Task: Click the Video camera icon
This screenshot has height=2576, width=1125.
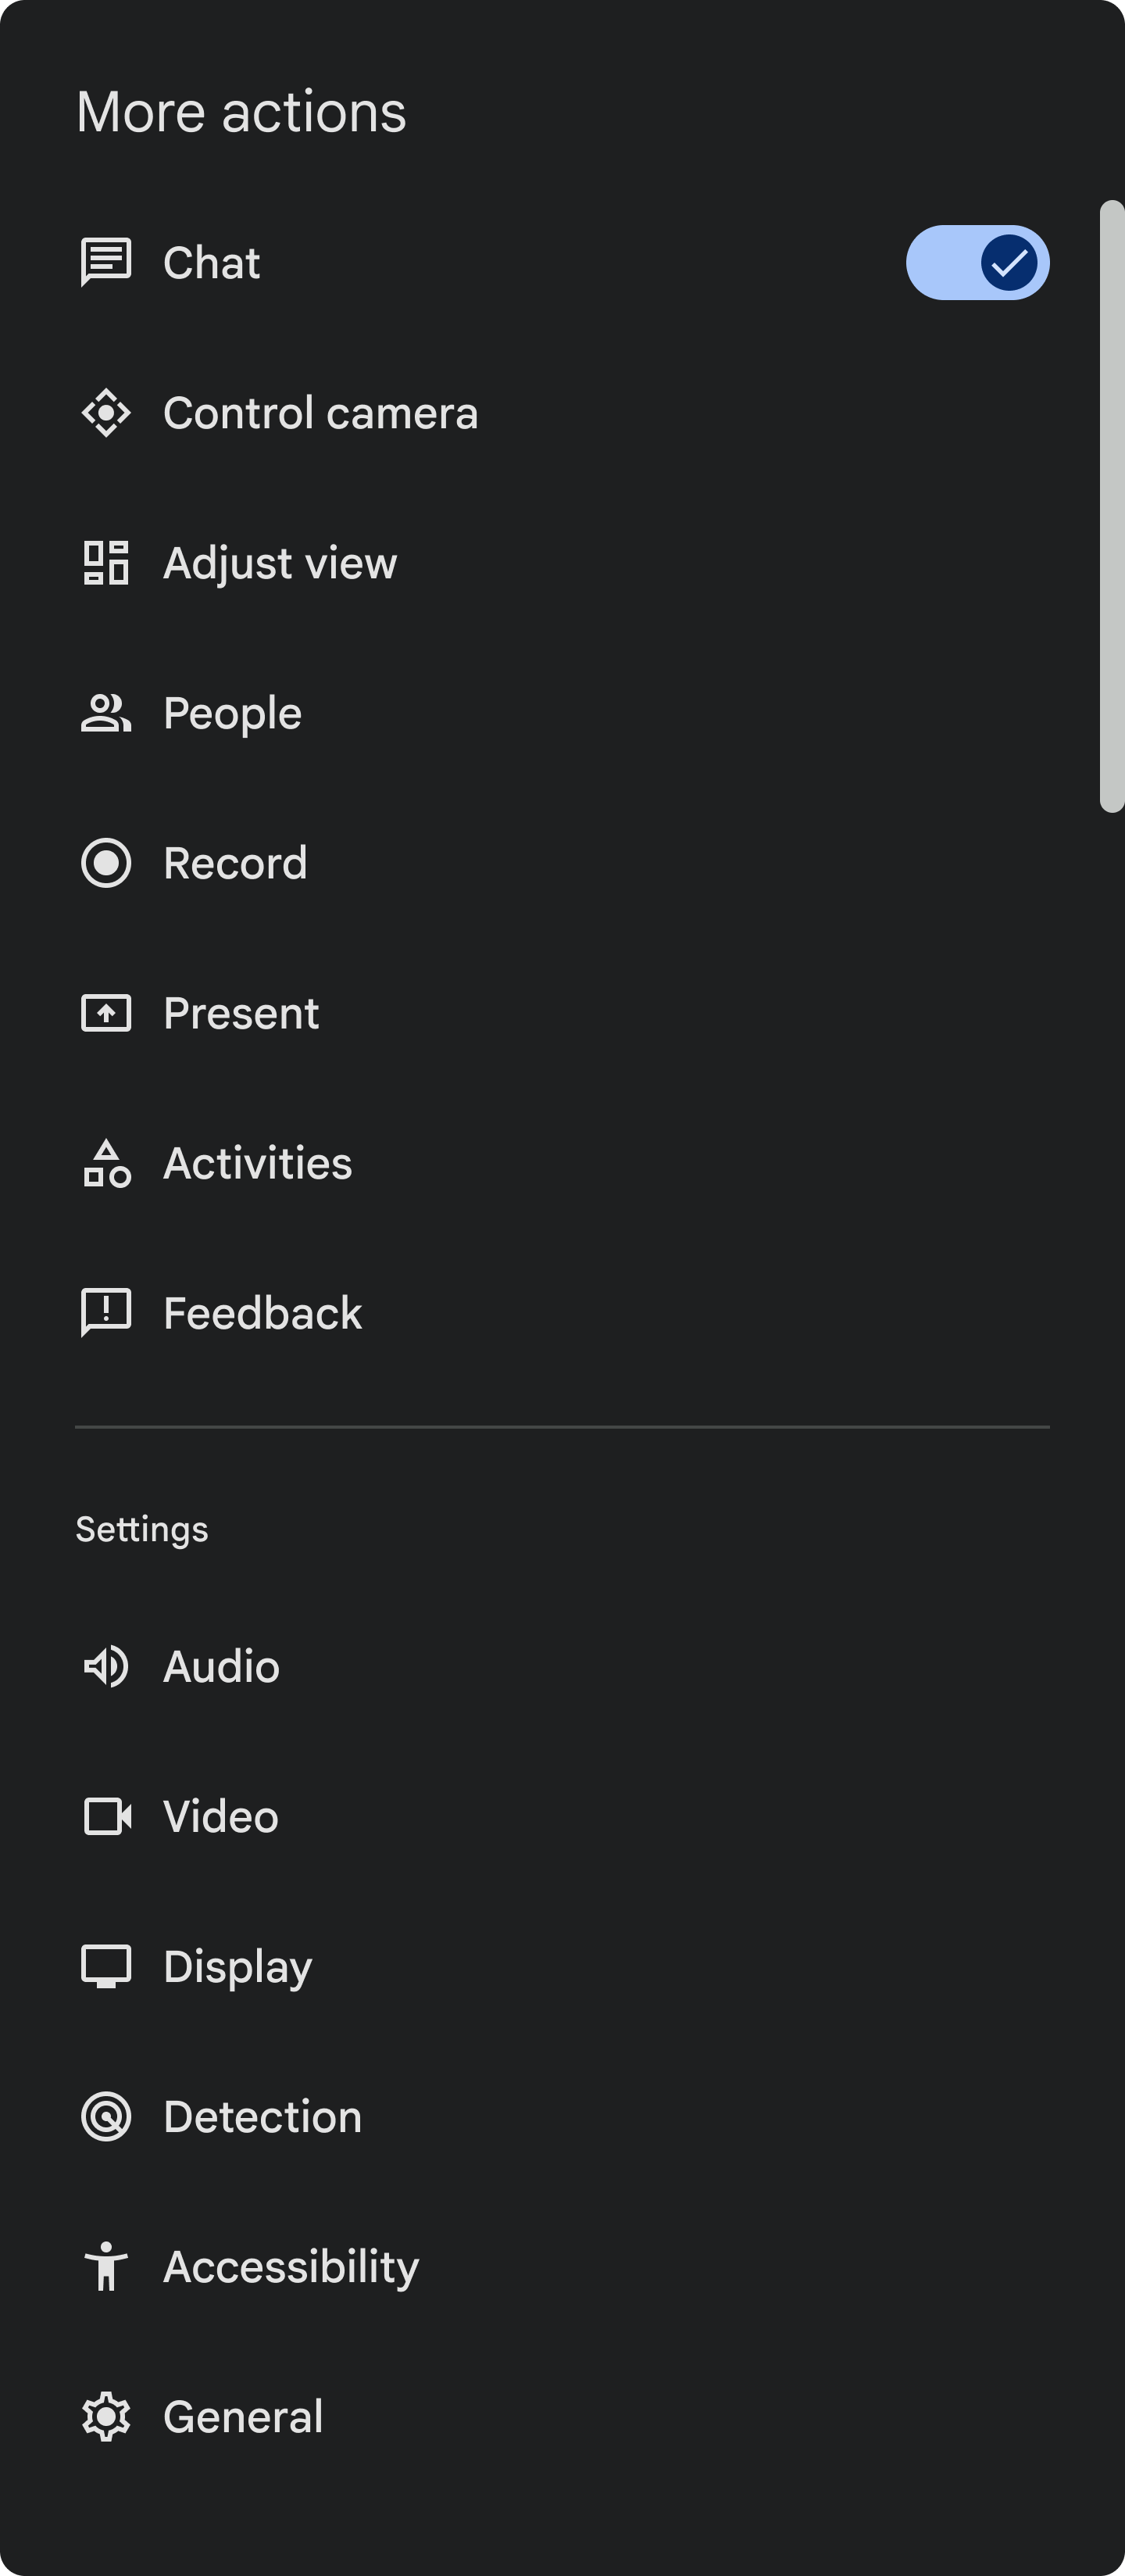Action: coord(106,1817)
